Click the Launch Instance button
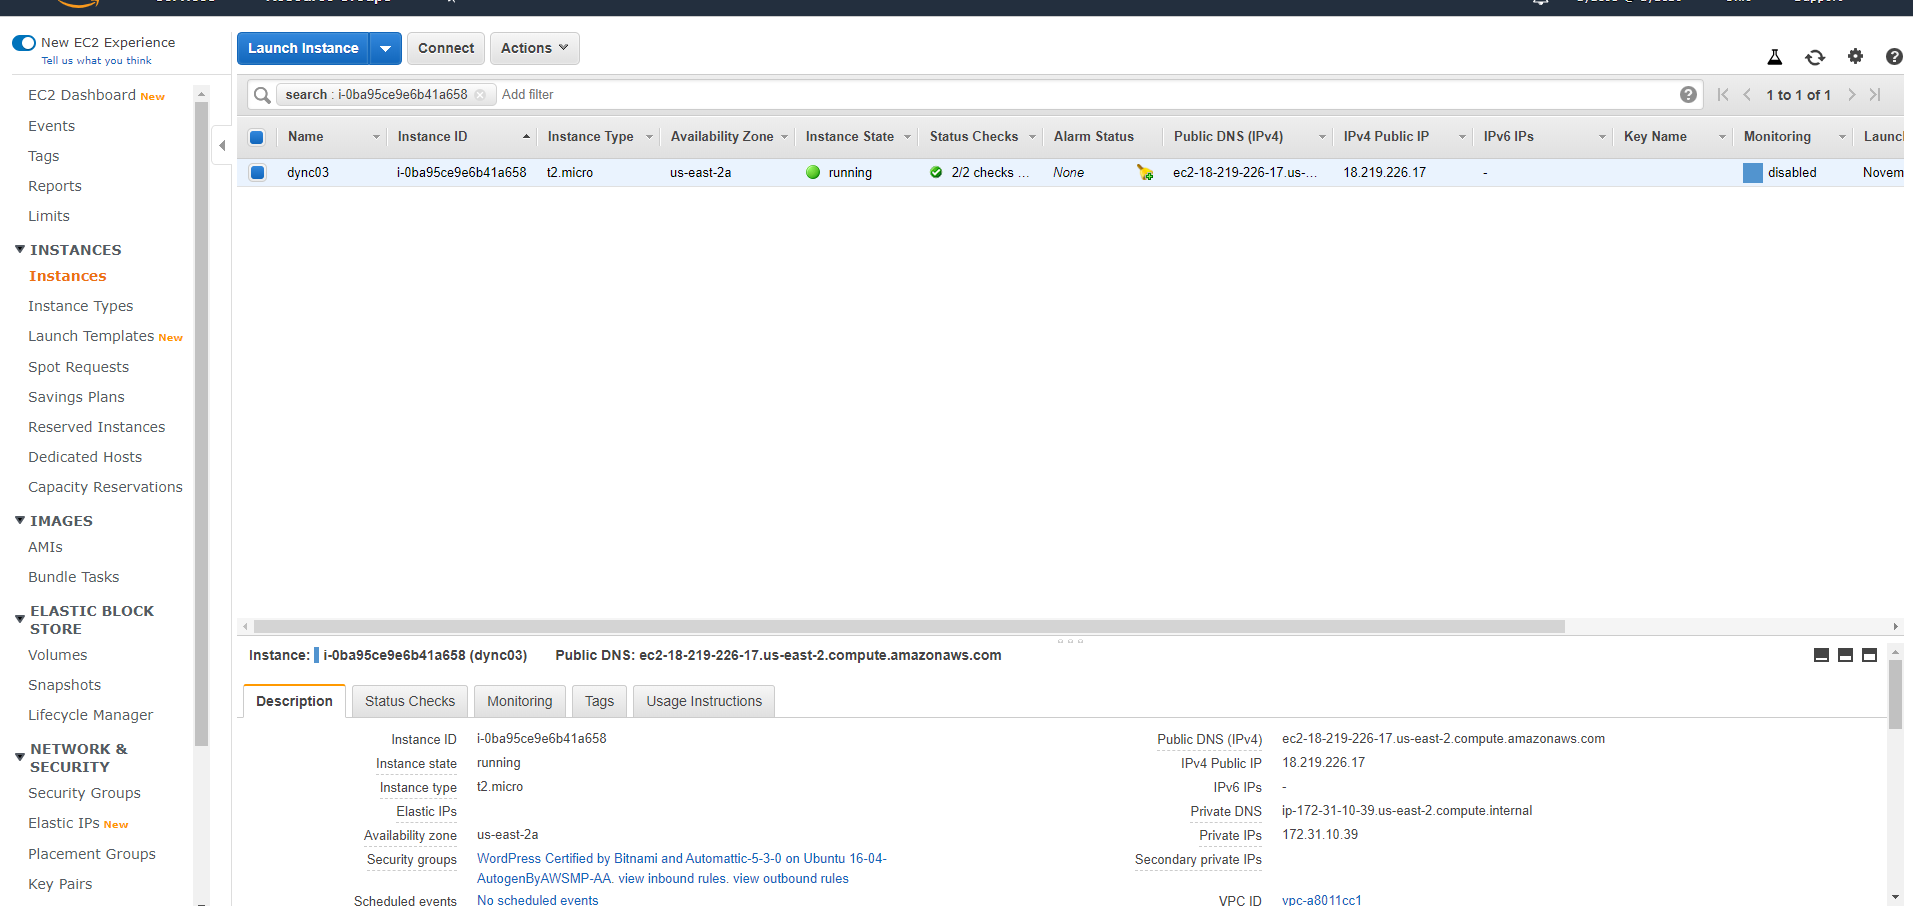Viewport: 1913px width, 915px height. pyautogui.click(x=303, y=48)
